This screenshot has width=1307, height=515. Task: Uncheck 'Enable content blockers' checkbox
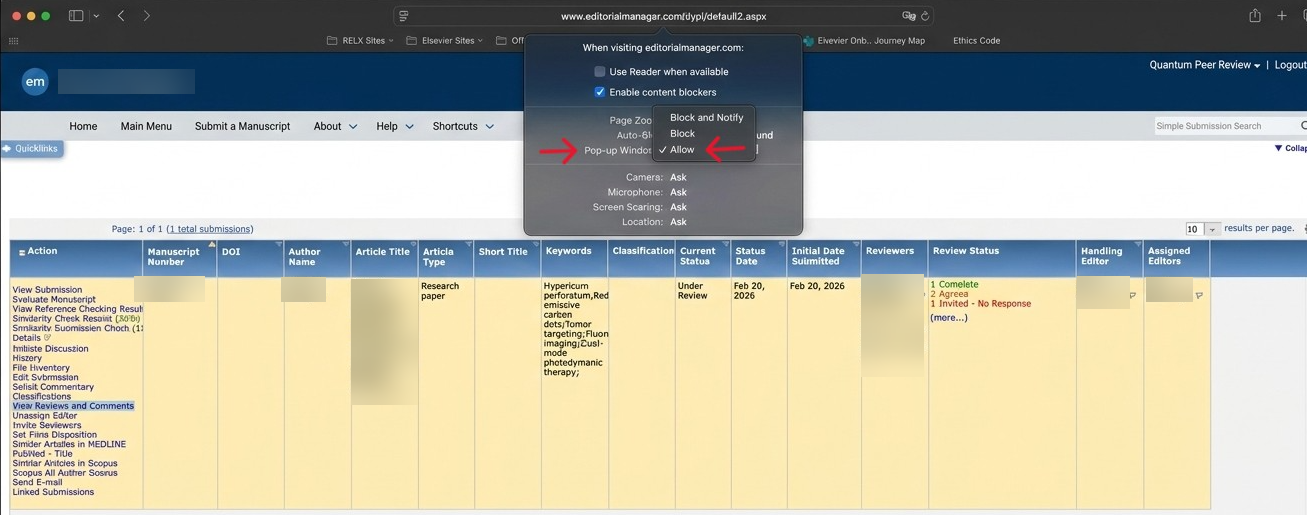tap(600, 92)
